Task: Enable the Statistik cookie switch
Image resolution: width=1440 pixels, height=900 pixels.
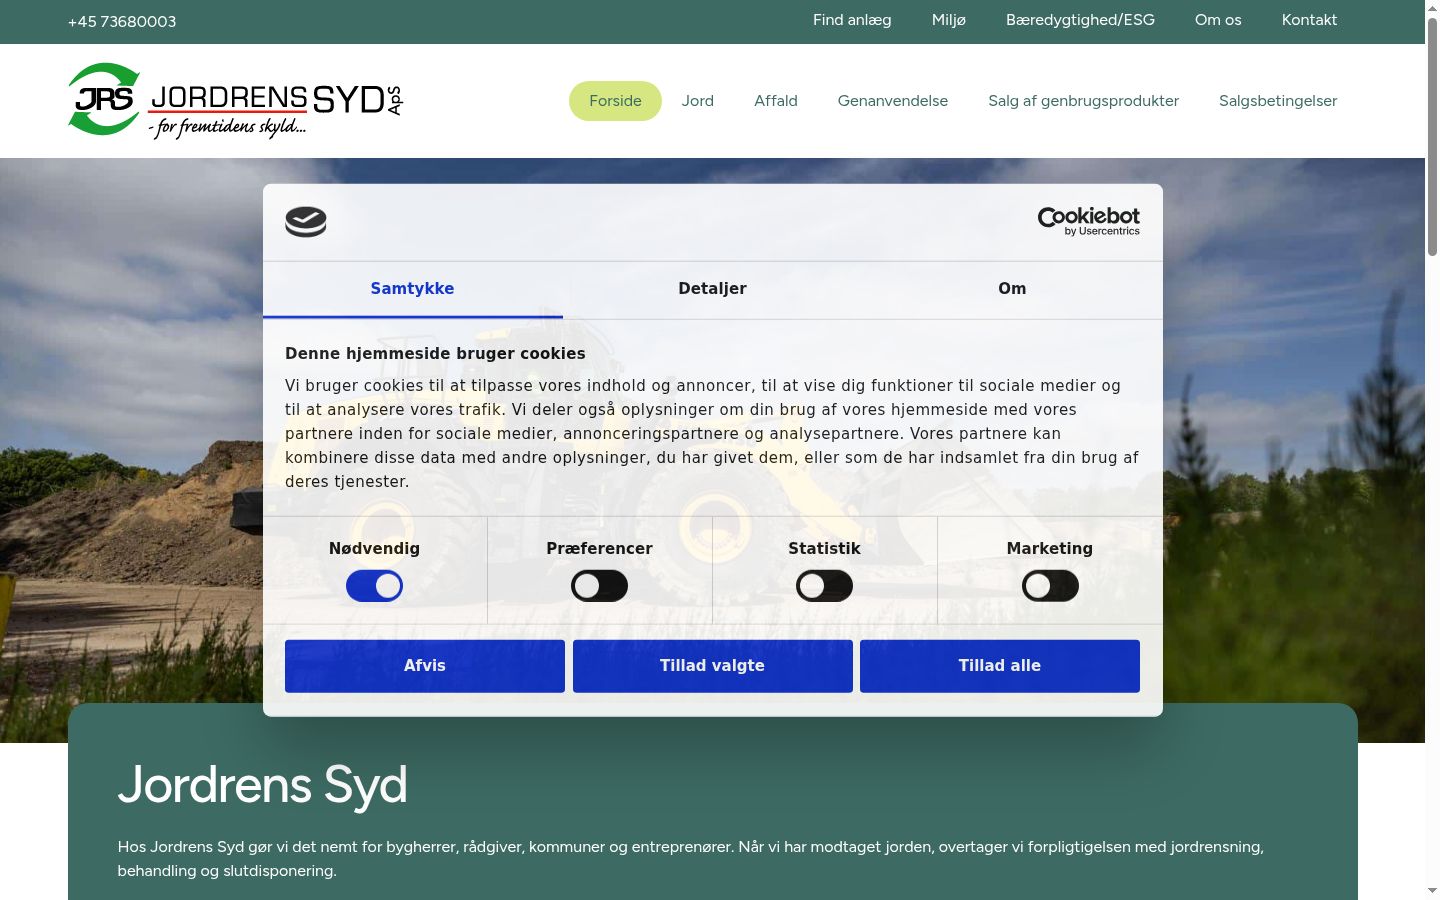Action: click(824, 586)
